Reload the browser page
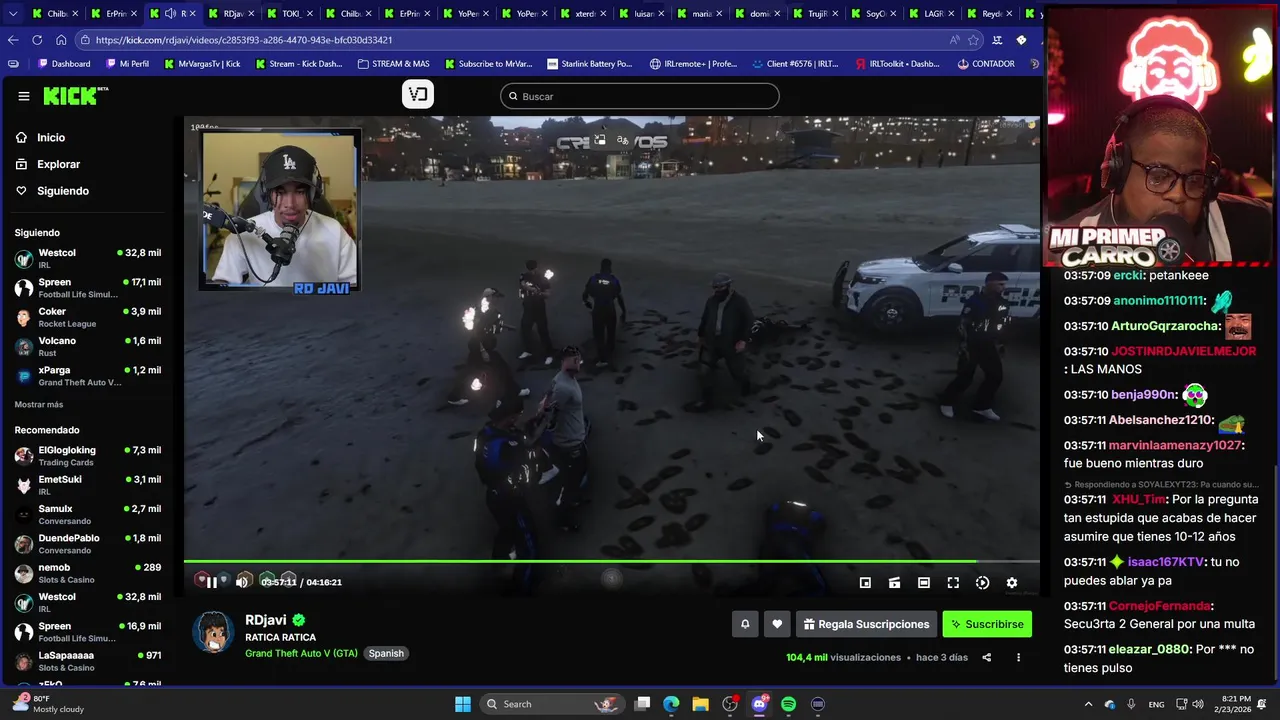Screen dimensions: 1280x720 coord(37,40)
